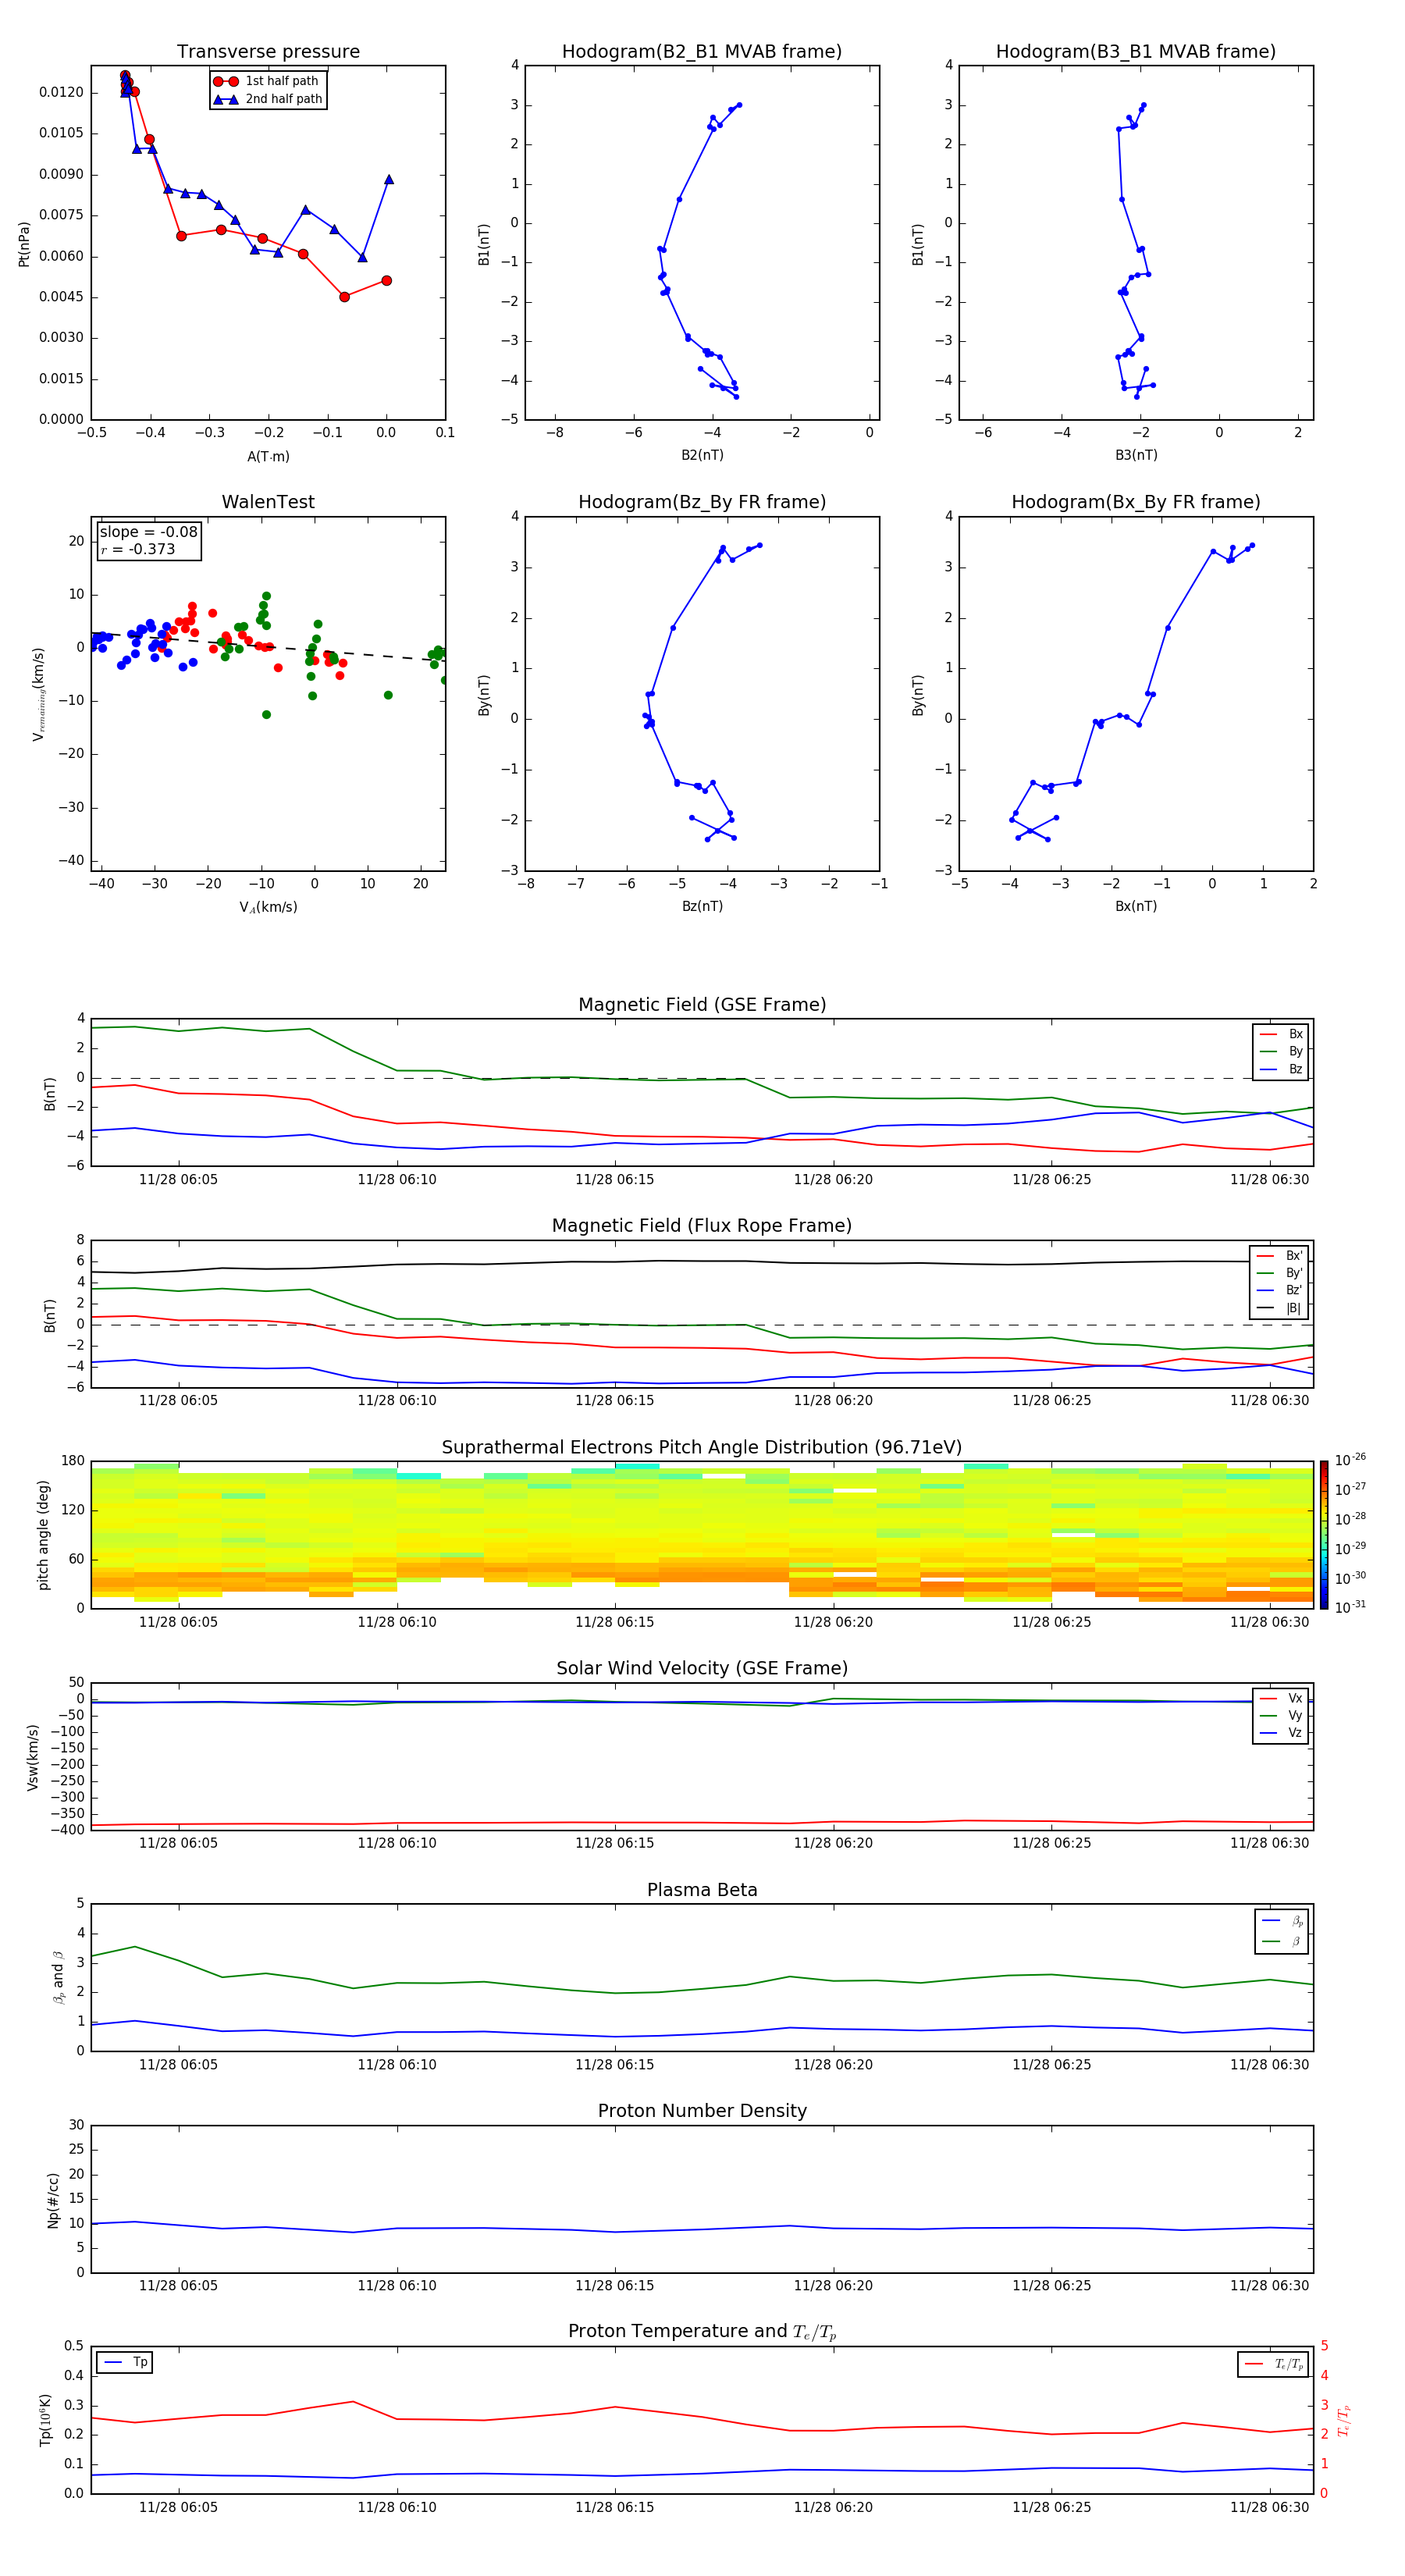Click '11/28 06:05' tick in Plasma Beta panel
The height and width of the screenshot is (2576, 1405).
178,2065
